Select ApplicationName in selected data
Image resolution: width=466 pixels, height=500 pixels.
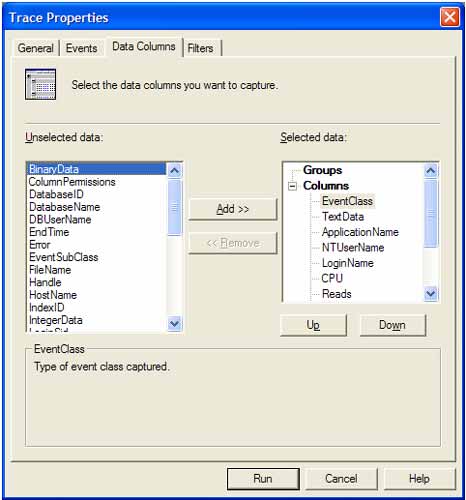point(360,232)
